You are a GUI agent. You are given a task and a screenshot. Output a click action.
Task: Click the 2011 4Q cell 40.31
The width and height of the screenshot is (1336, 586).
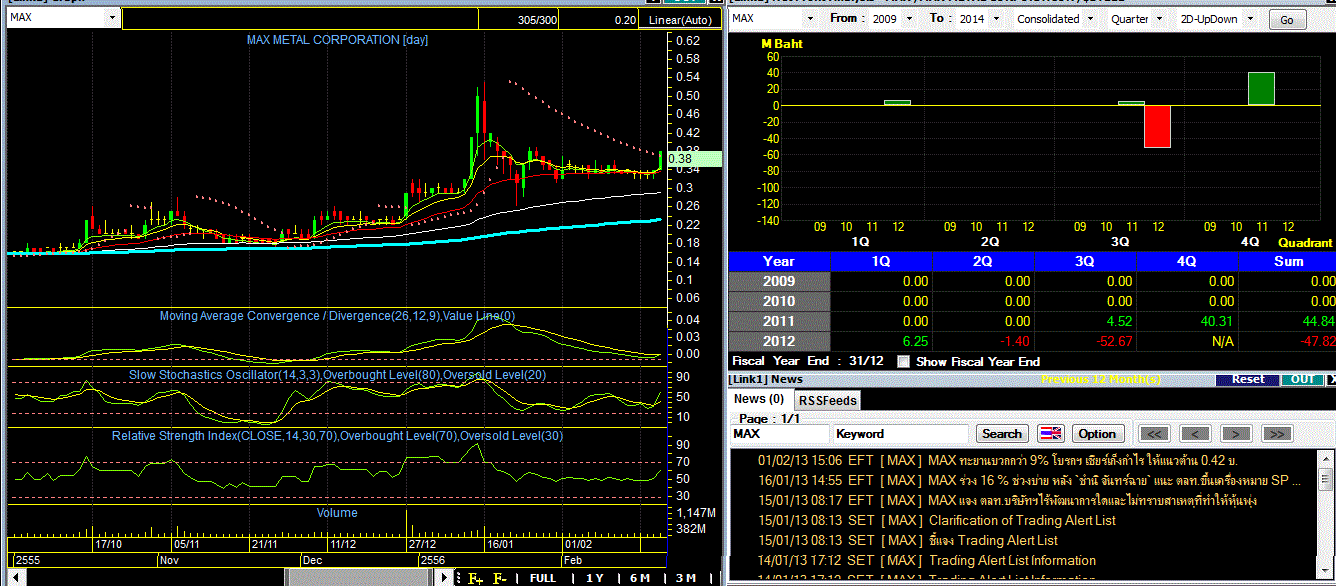[1186, 321]
